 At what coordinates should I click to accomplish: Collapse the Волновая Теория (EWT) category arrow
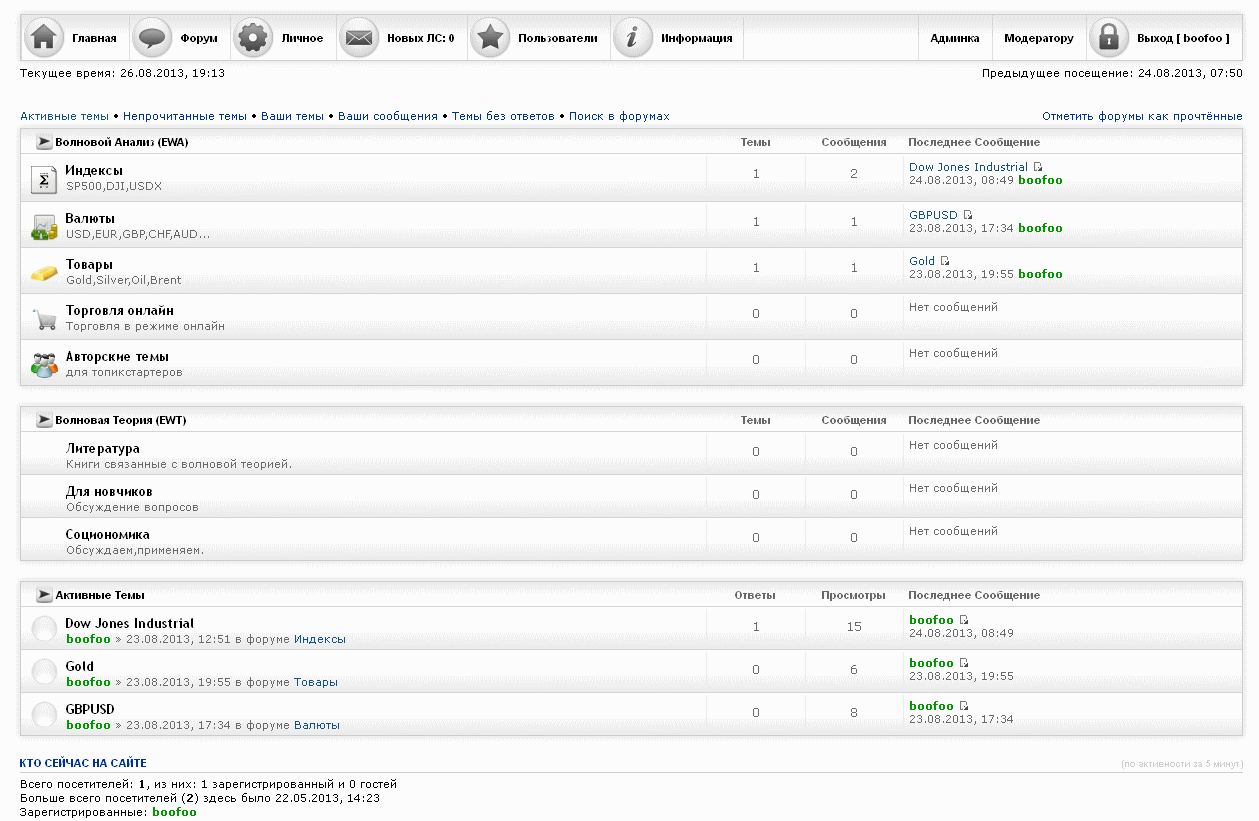tap(44, 420)
